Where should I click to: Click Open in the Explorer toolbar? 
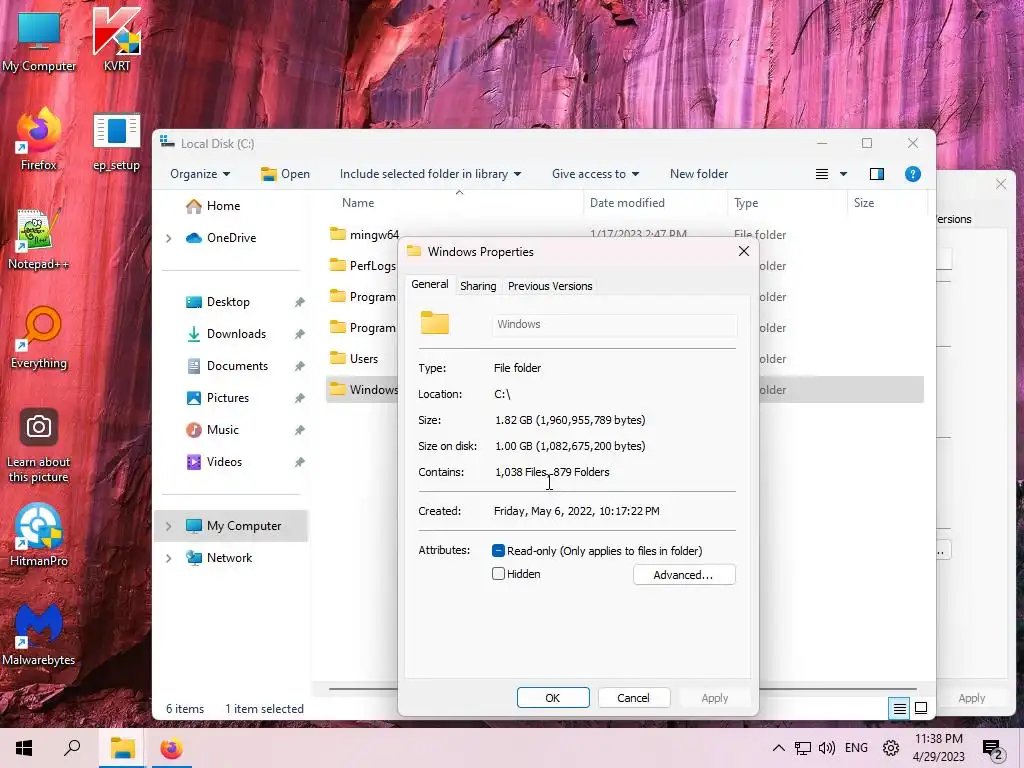click(285, 174)
